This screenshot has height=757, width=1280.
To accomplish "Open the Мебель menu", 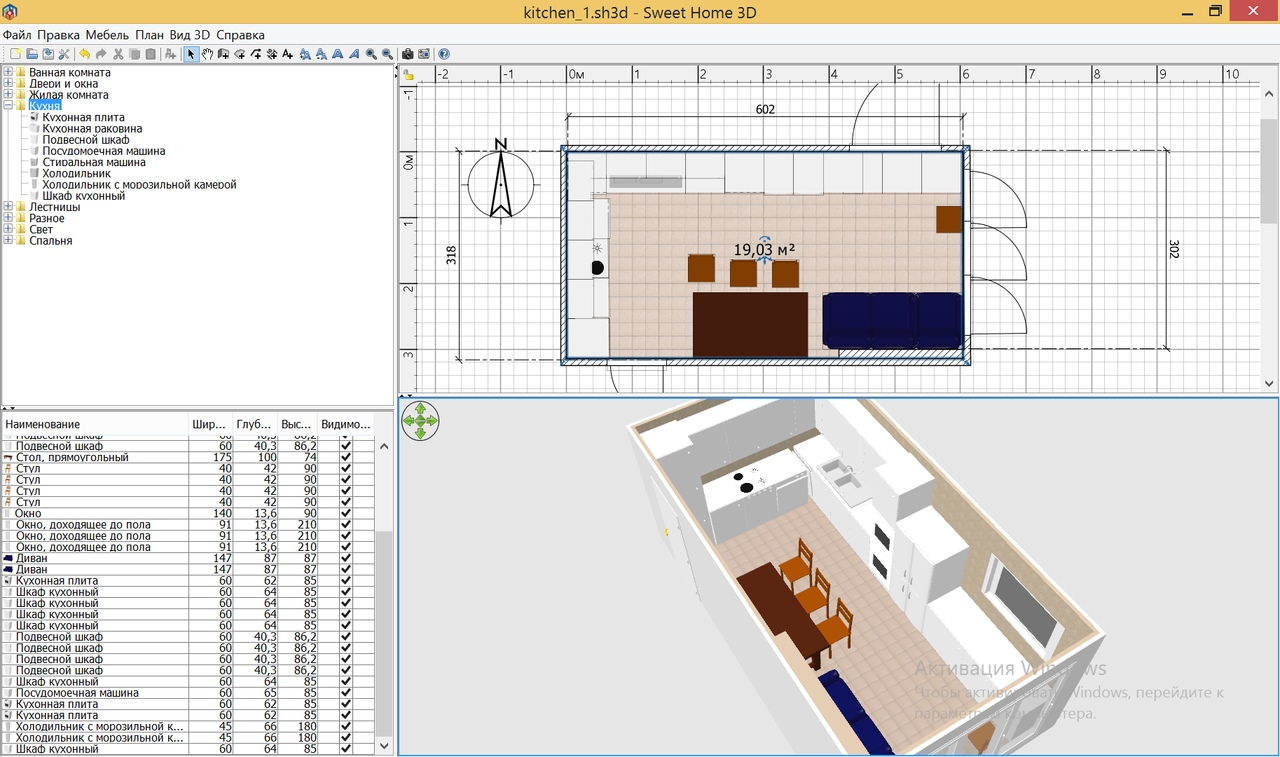I will click(107, 35).
